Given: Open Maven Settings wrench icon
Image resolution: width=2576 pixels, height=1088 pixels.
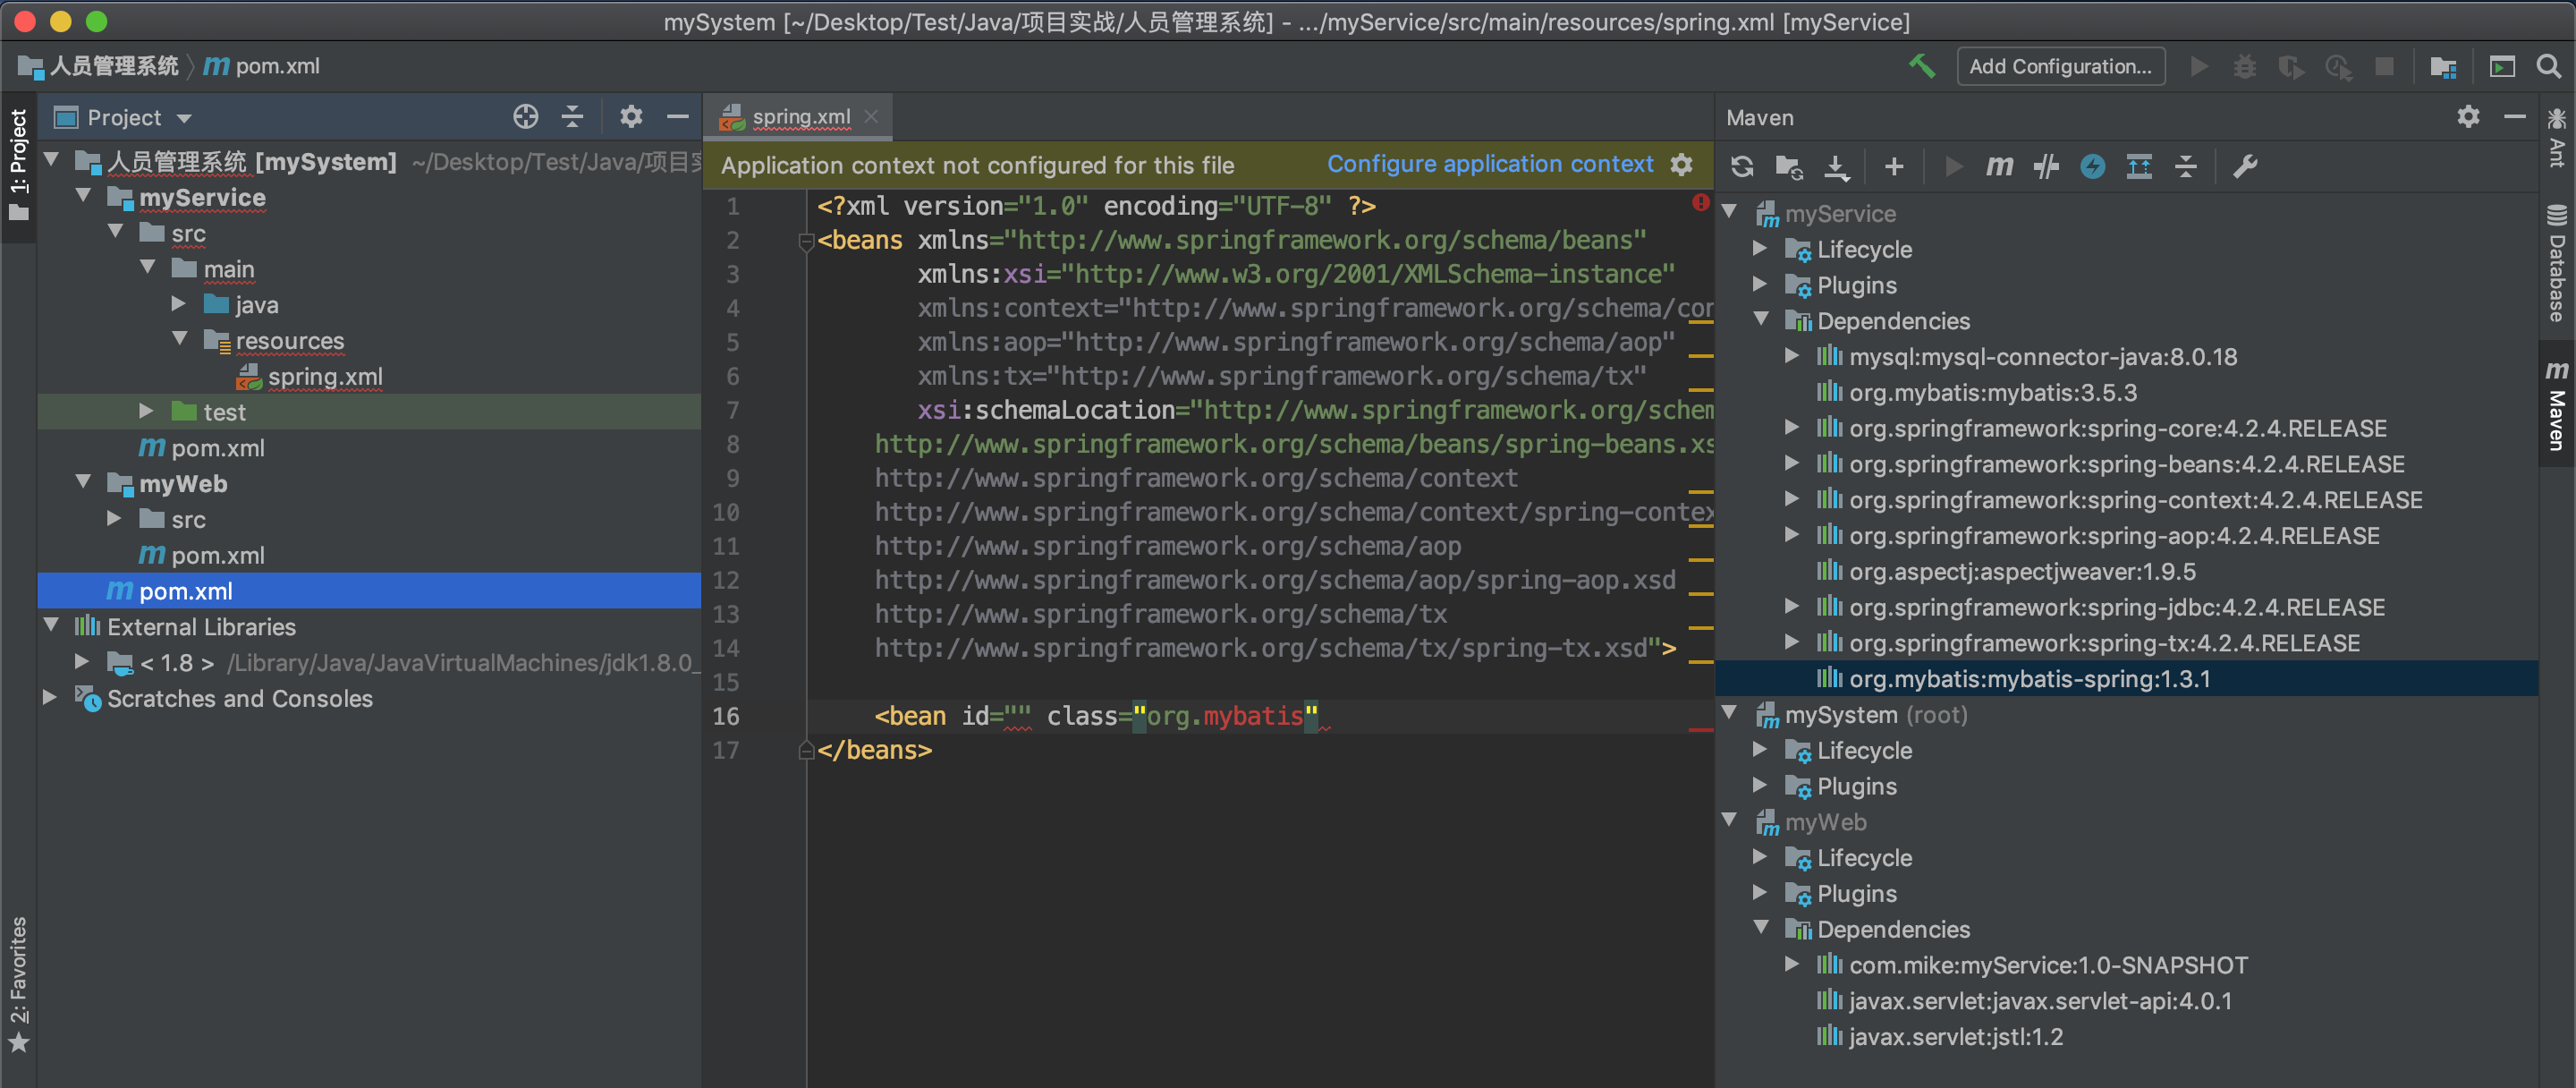Looking at the screenshot, I should (2245, 166).
